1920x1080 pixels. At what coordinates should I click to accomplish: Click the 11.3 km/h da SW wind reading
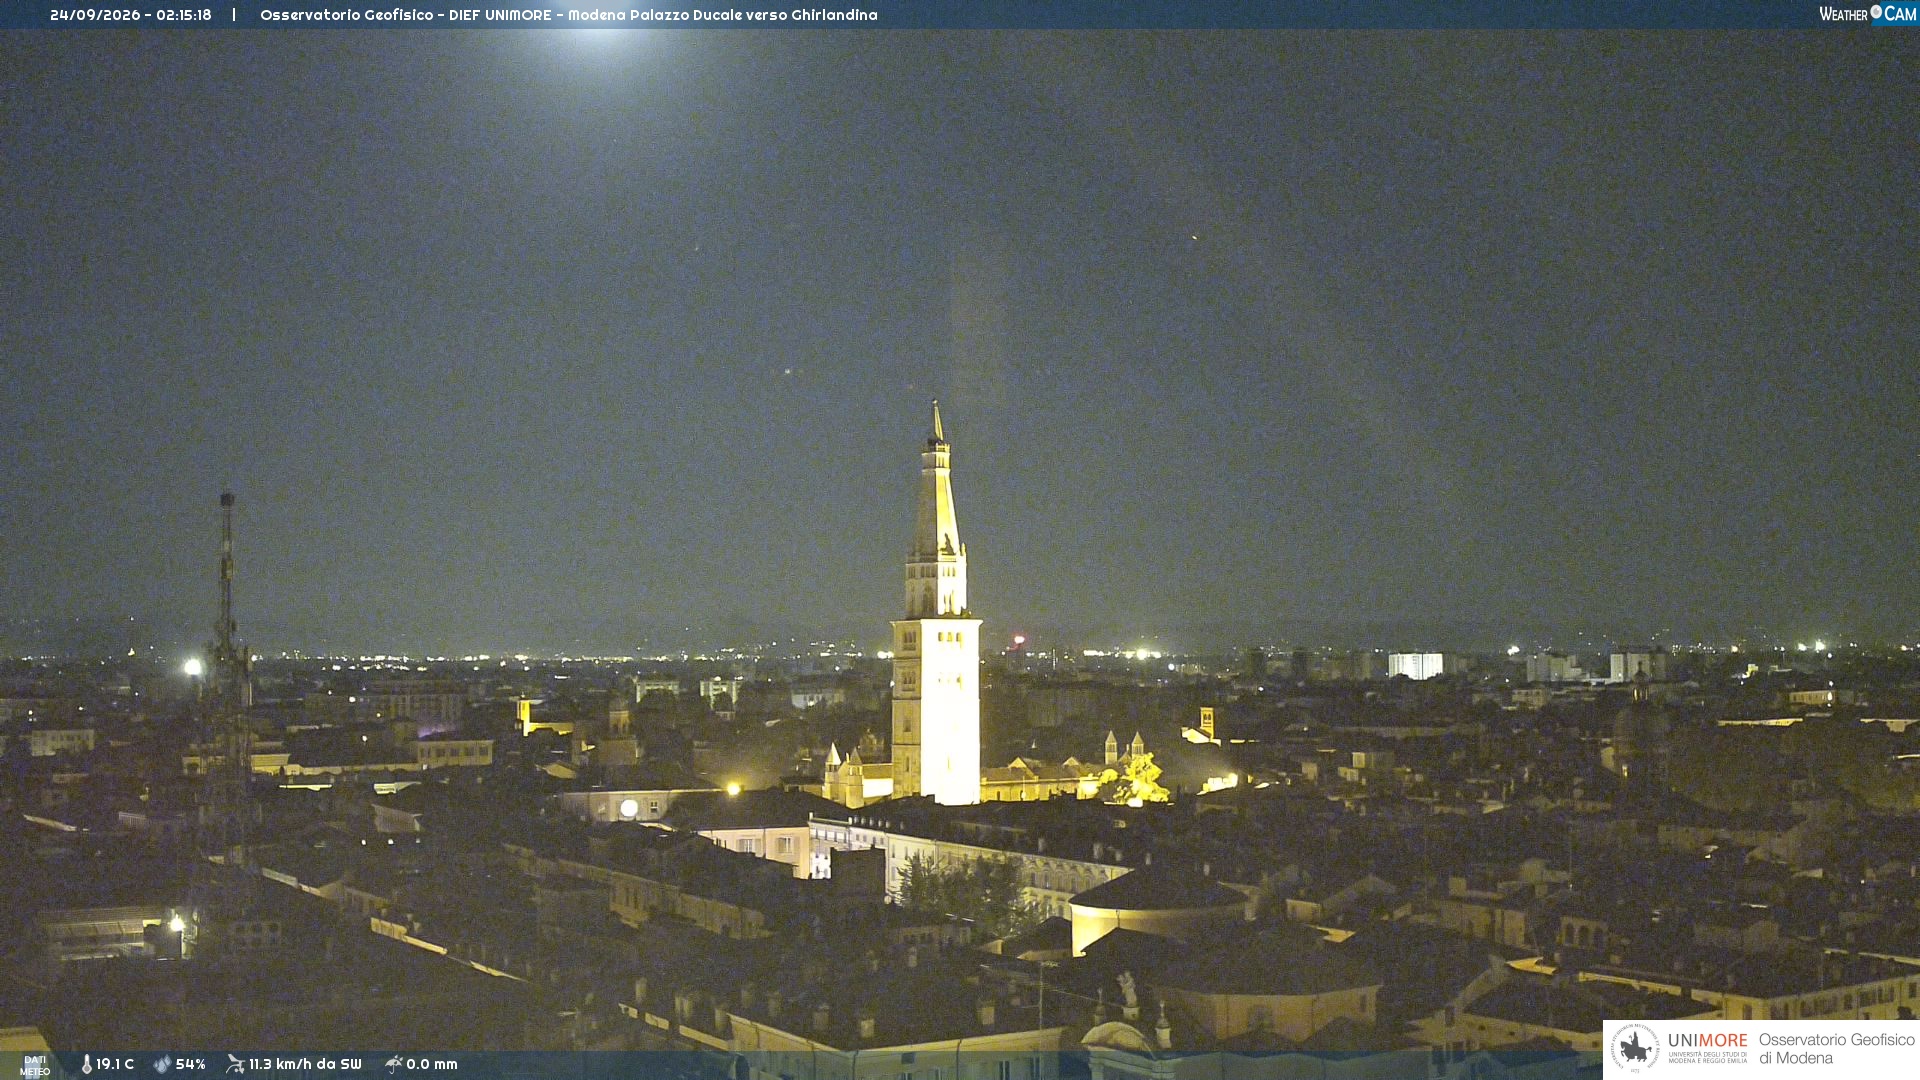(x=305, y=1064)
